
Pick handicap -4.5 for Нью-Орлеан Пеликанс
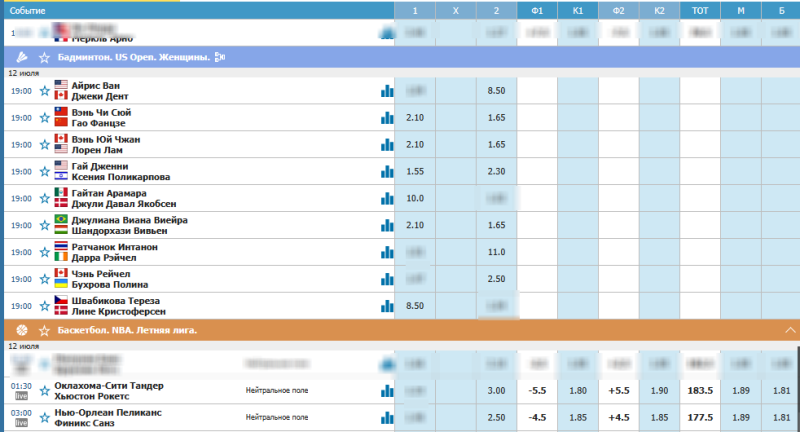537,418
